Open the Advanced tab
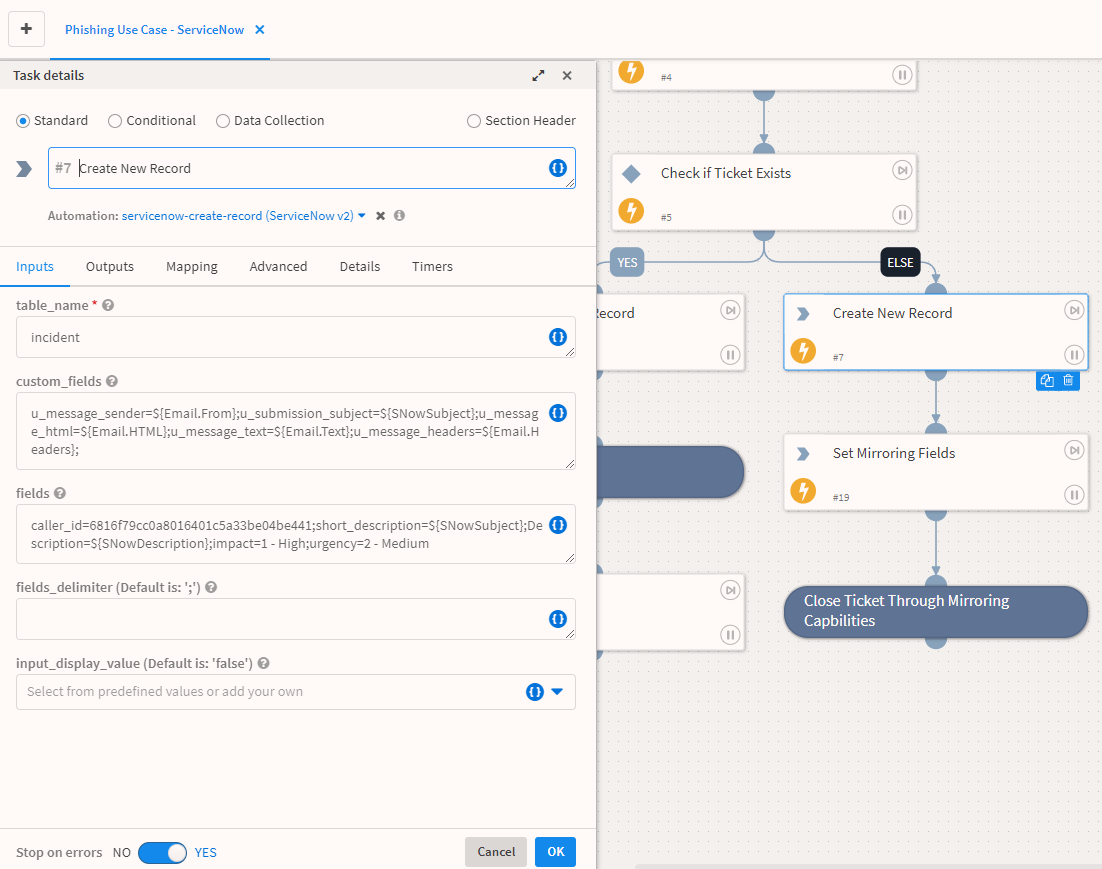Screen dimensions: 1102x869 pyautogui.click(x=278, y=266)
